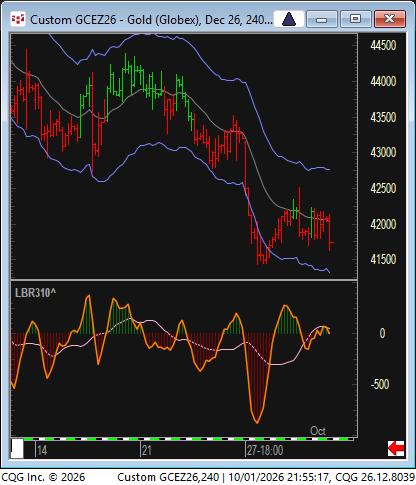Click the 43500 price scale label
Viewport: 416px width, 485px height.
383,117
